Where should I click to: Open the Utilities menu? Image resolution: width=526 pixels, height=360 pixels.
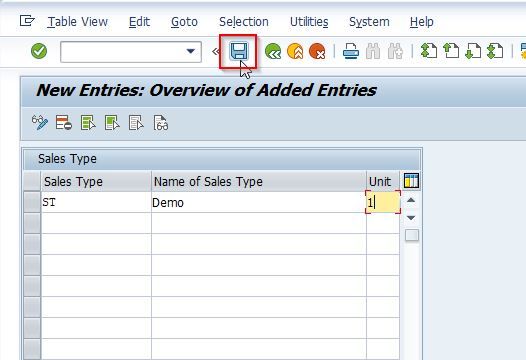click(309, 22)
